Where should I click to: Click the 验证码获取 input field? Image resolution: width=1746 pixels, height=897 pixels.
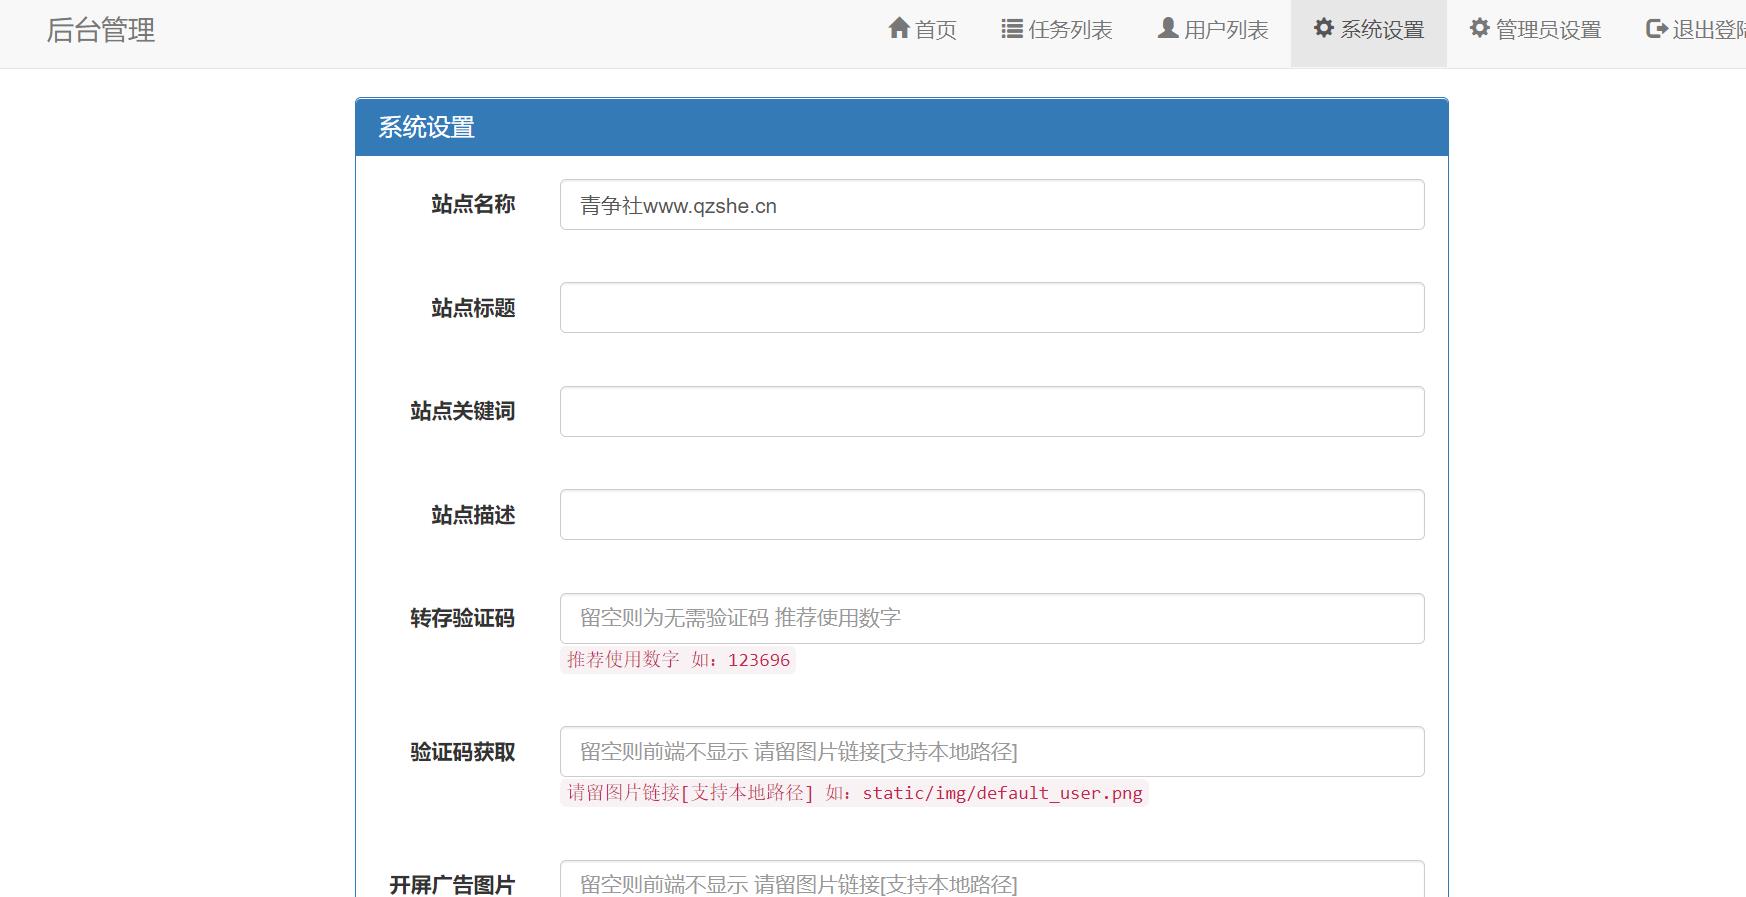pyautogui.click(x=992, y=751)
